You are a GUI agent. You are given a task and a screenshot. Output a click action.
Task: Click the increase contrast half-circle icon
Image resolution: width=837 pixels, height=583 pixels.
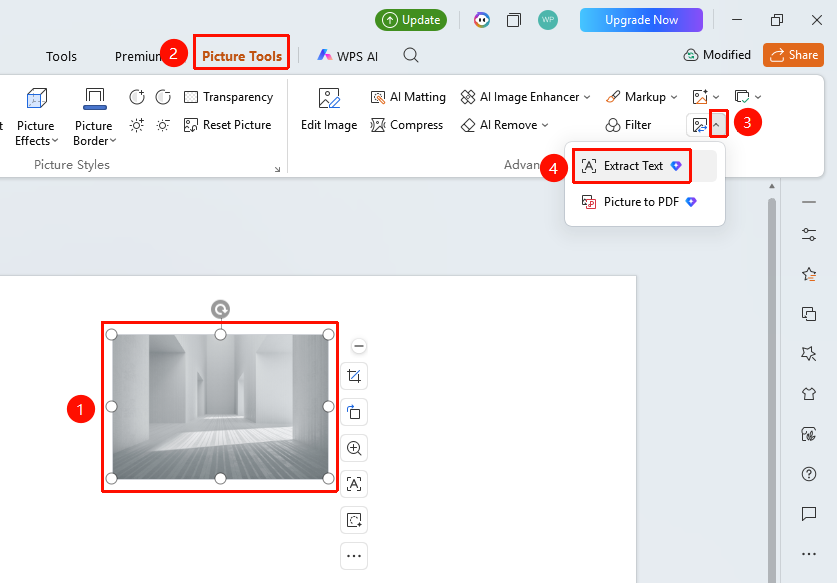pos(137,97)
